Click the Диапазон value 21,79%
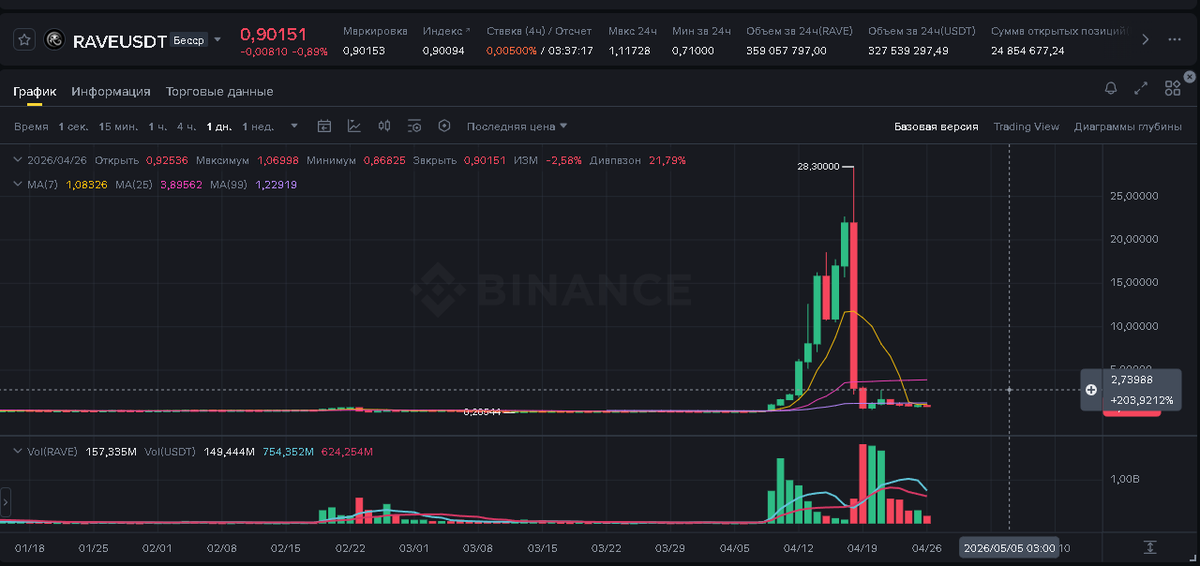This screenshot has height=566, width=1200. [667, 160]
